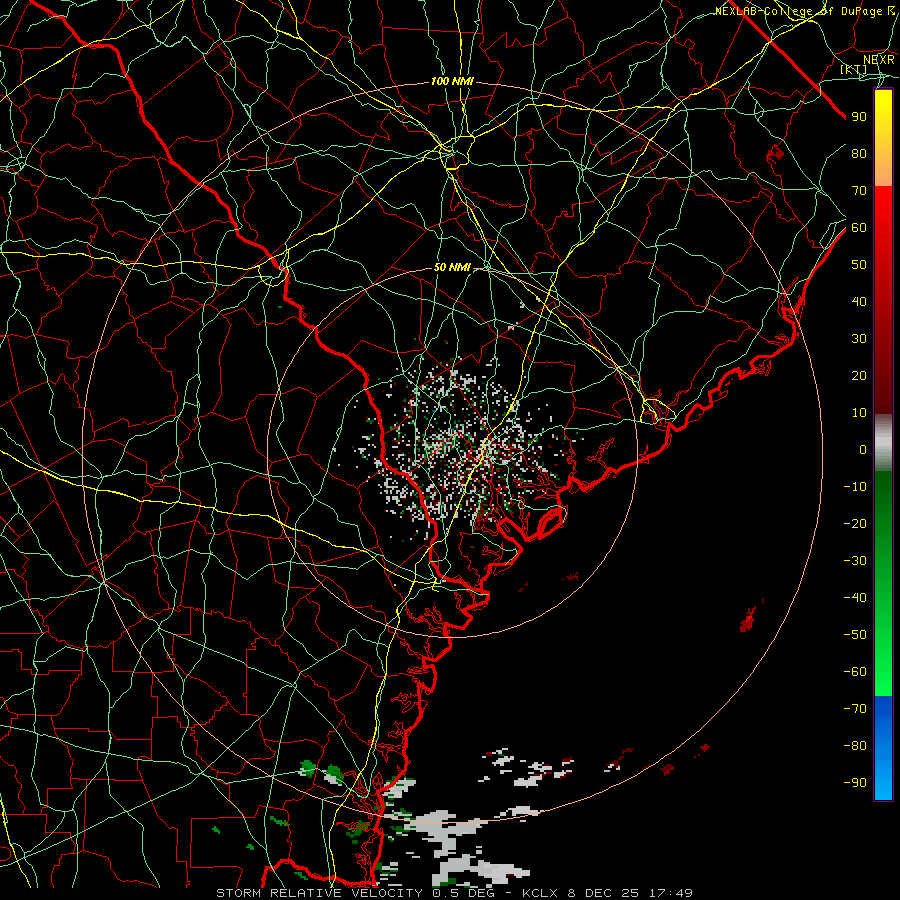The width and height of the screenshot is (900, 900).
Task: Click the 40 value on the velocity scale
Action: pyautogui.click(x=859, y=302)
